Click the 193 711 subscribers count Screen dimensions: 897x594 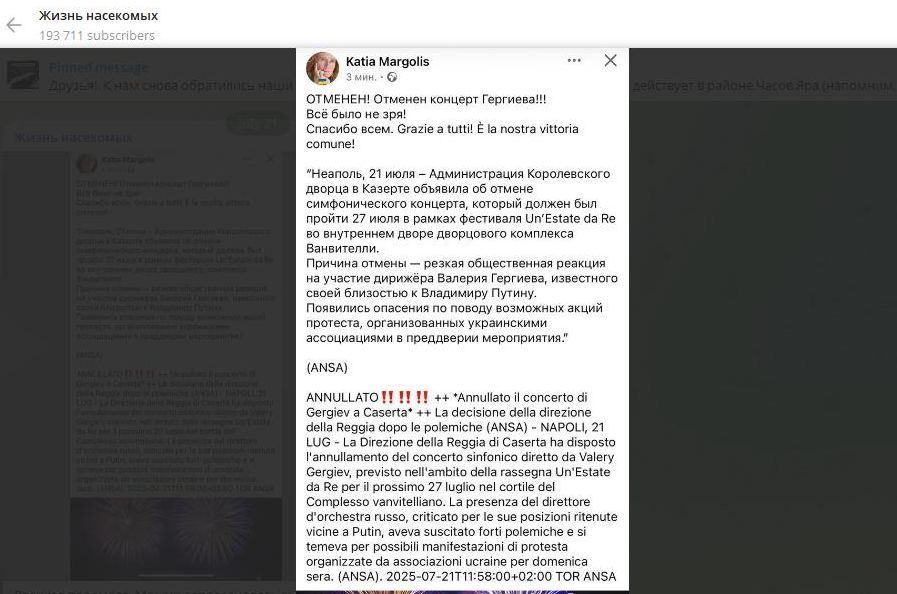(x=97, y=35)
